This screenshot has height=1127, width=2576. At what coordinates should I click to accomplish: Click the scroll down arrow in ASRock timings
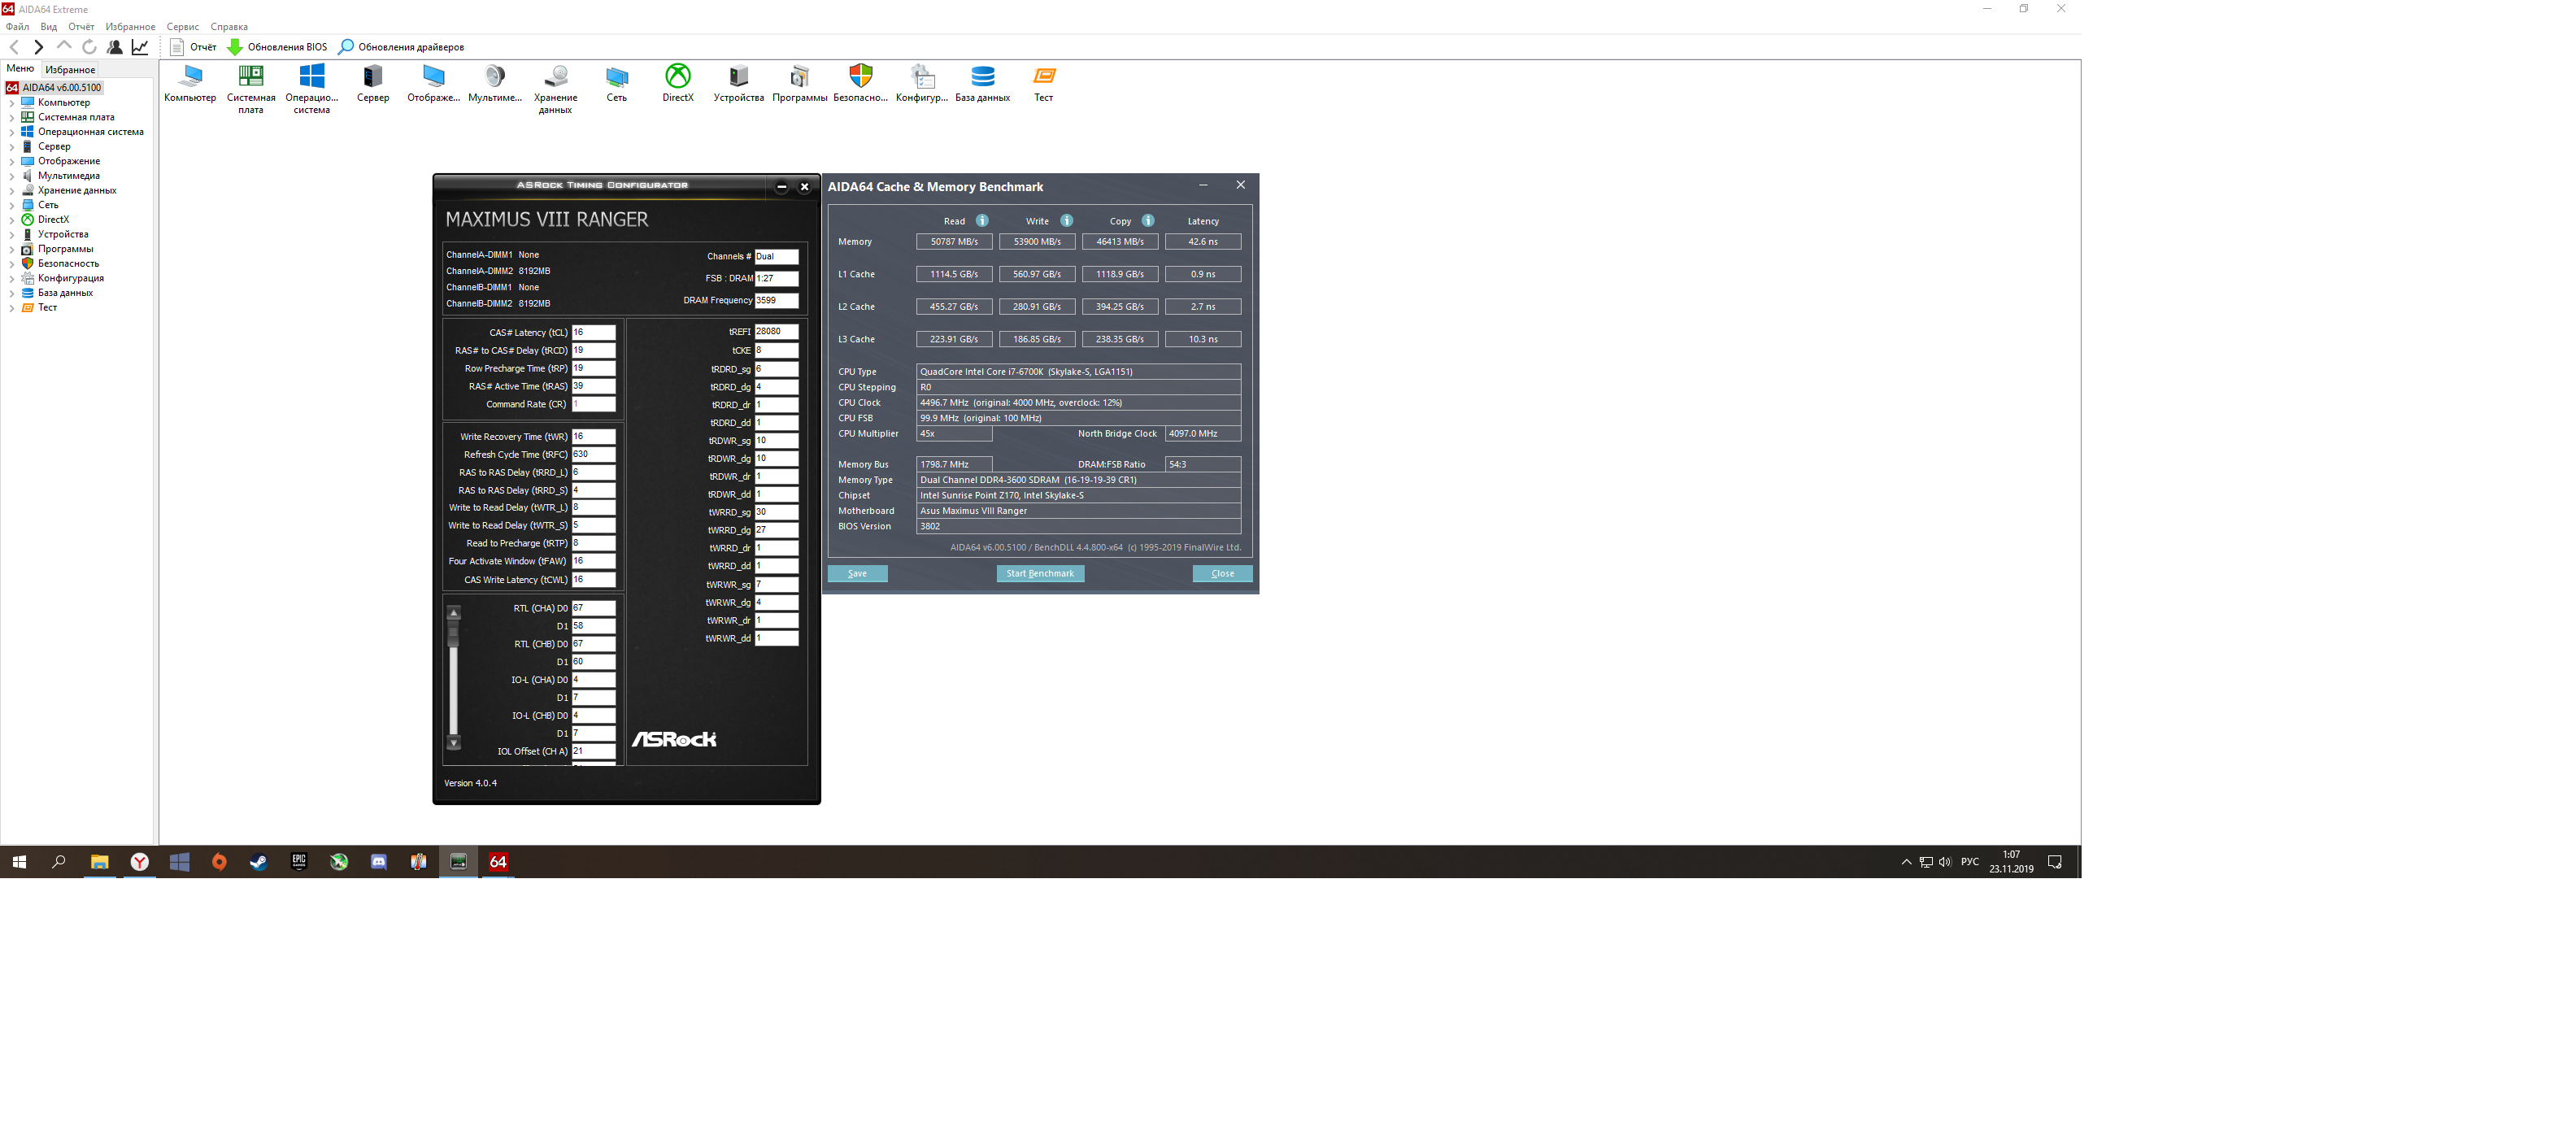tap(454, 743)
